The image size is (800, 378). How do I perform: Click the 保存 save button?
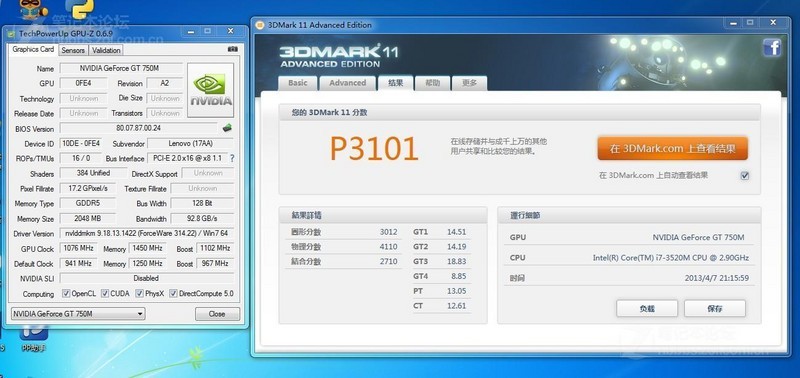715,309
